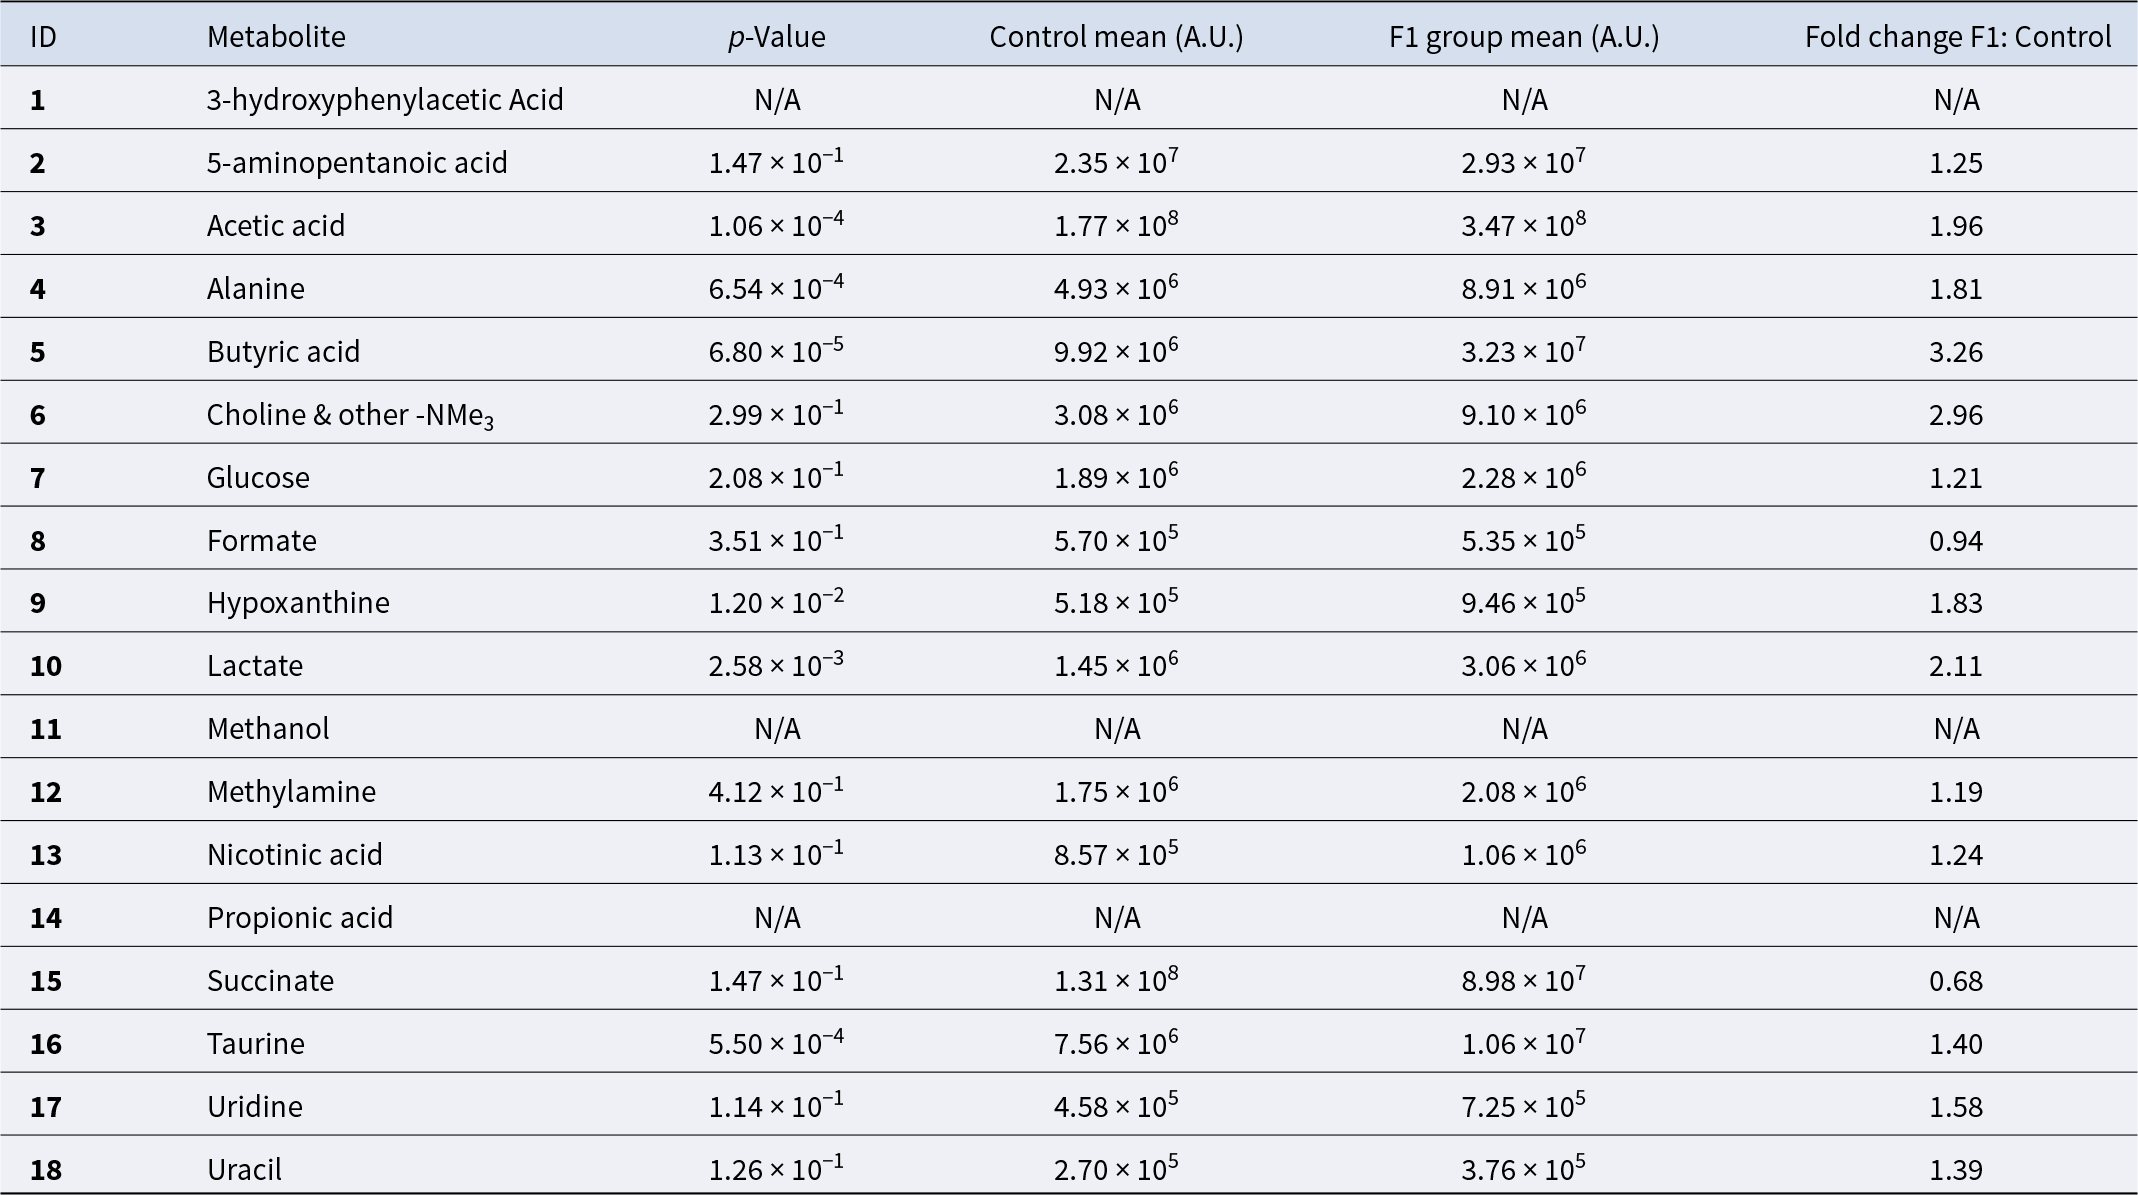Click the Formate fold change 0.94
This screenshot has height=1195, width=2138.
click(1956, 541)
